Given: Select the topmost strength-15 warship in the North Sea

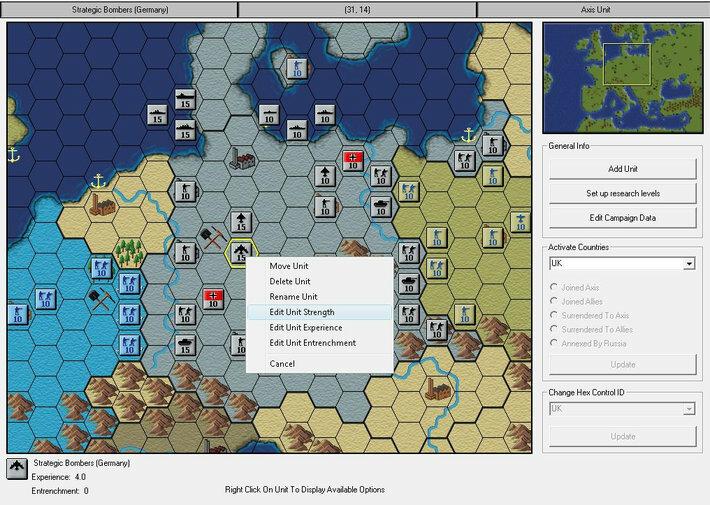Looking at the screenshot, I should (x=185, y=99).
